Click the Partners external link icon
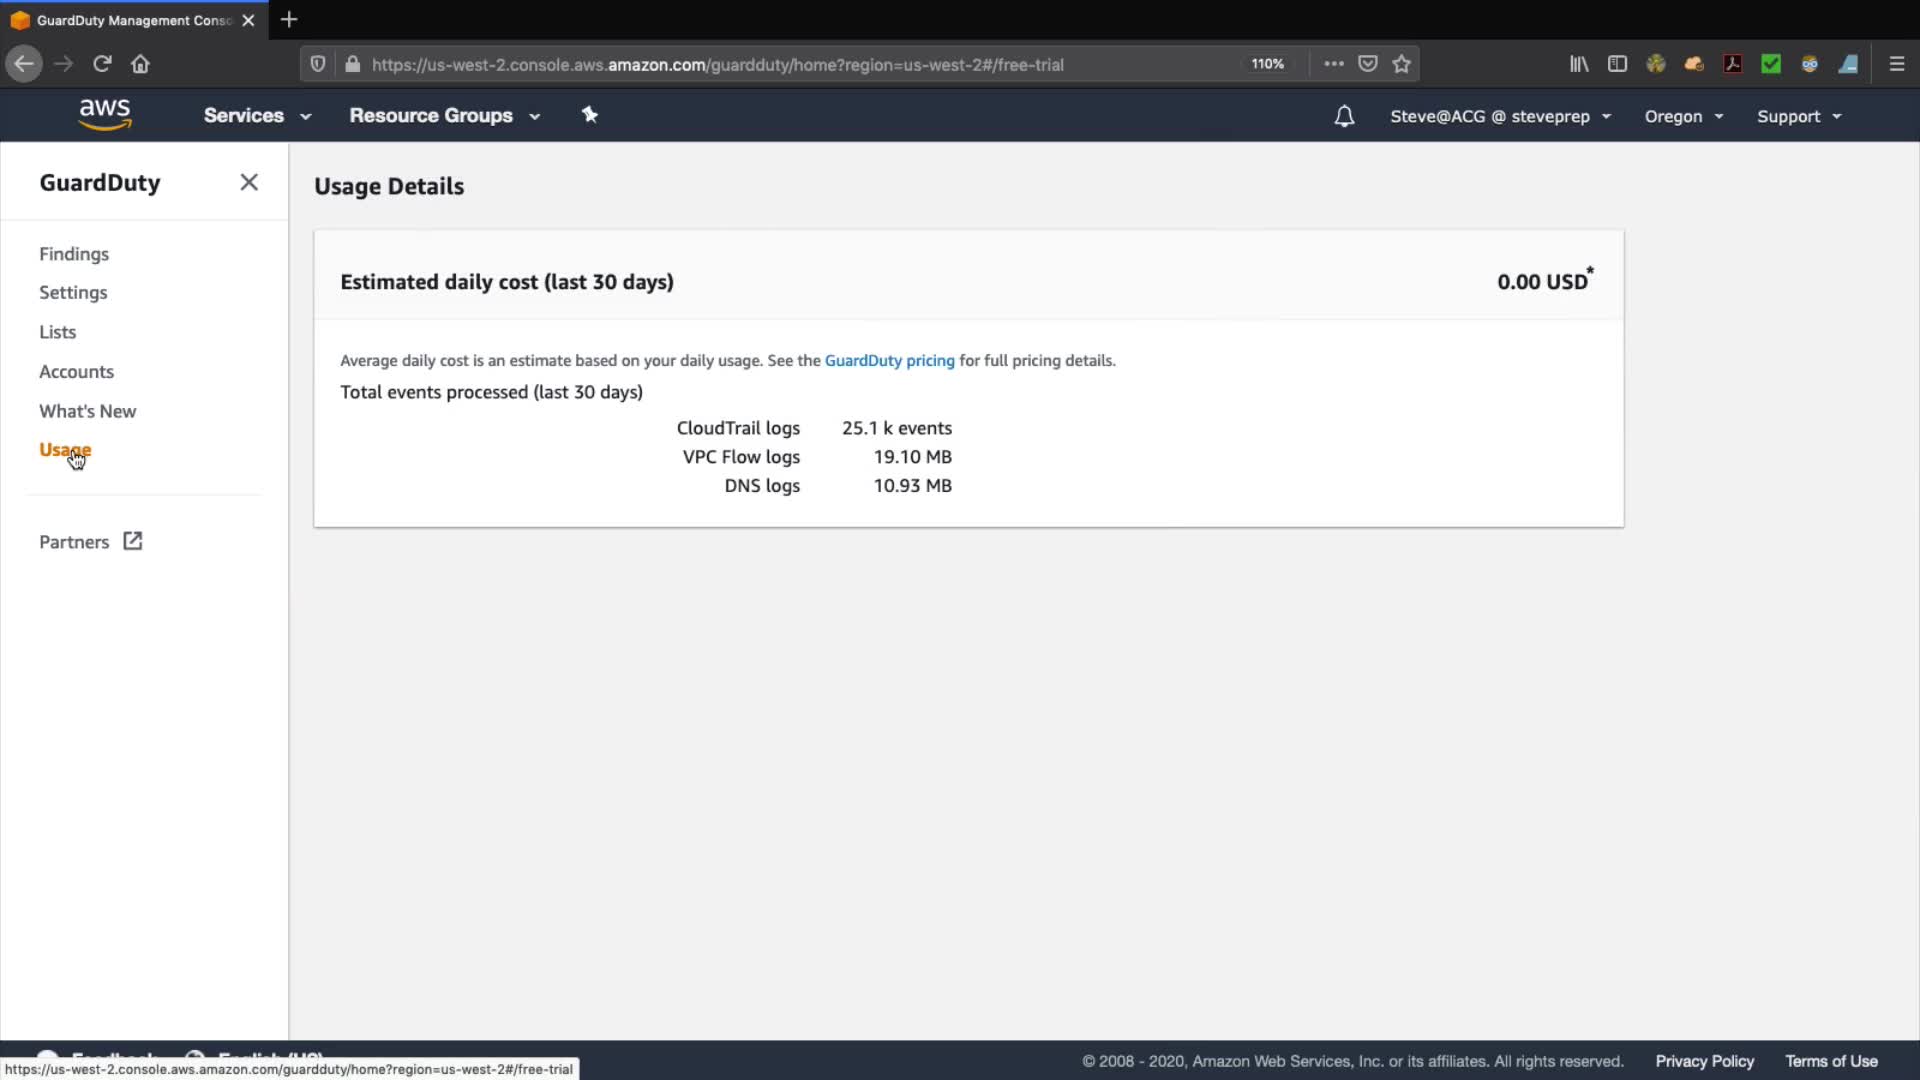This screenshot has height=1080, width=1920. tap(133, 541)
